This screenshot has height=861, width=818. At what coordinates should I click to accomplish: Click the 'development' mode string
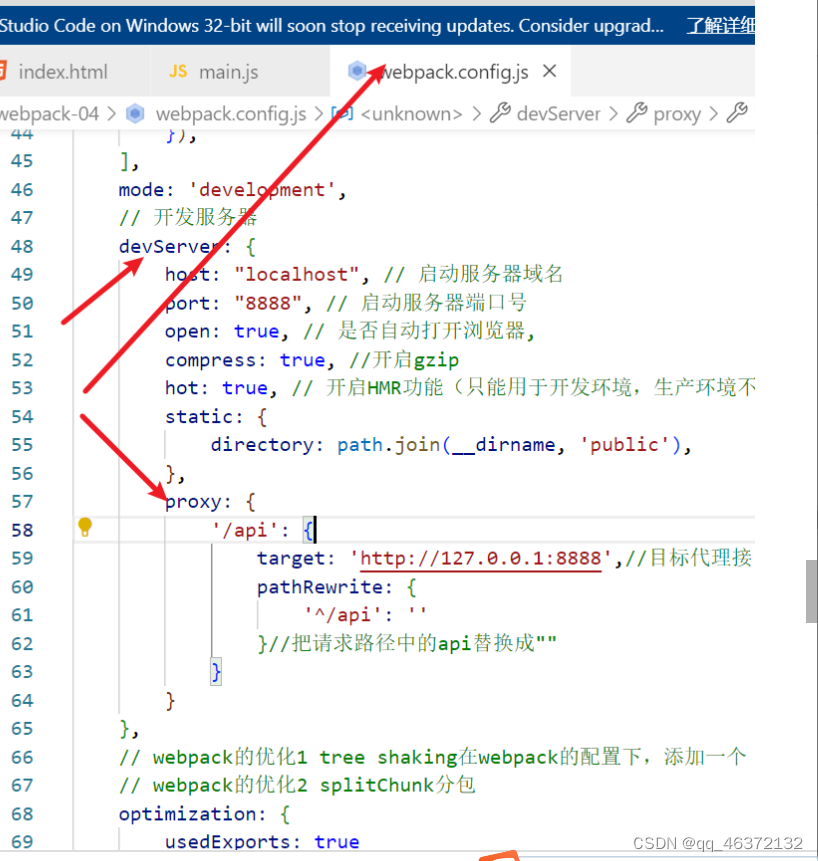(x=262, y=190)
